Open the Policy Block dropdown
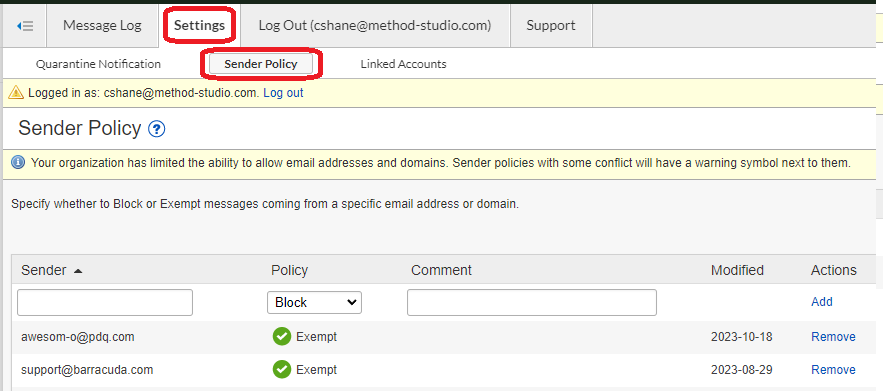This screenshot has height=391, width=883. [x=314, y=303]
